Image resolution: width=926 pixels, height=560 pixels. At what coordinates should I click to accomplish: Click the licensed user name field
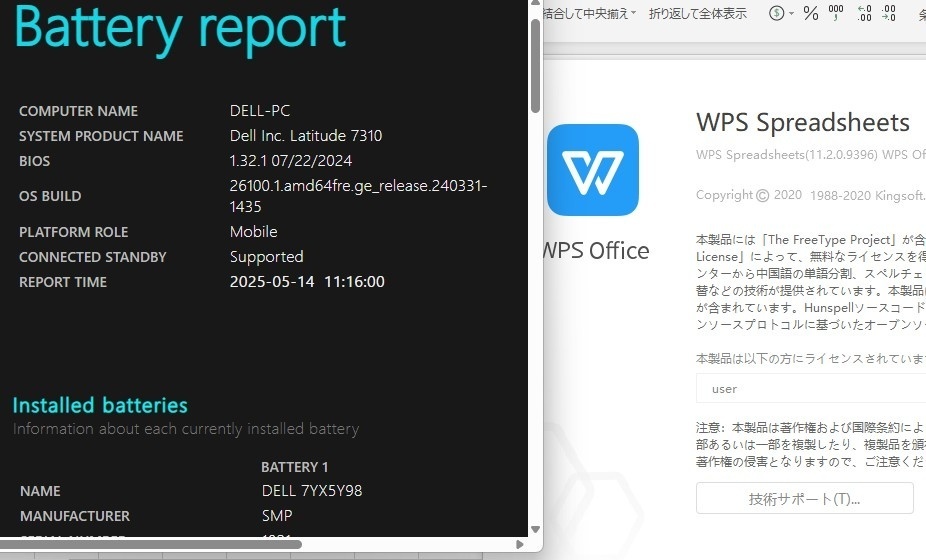point(811,389)
